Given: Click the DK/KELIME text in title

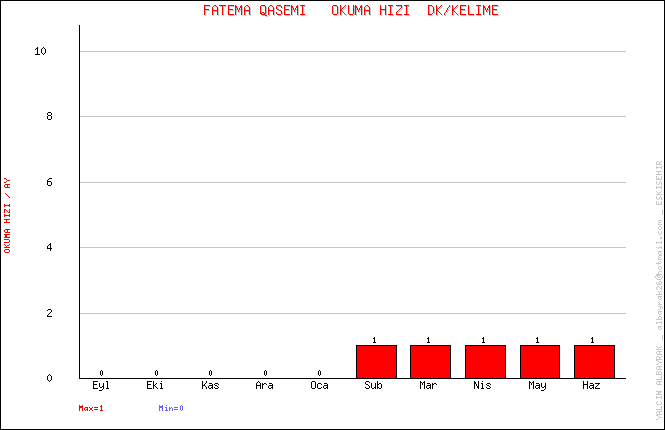Looking at the screenshot, I should coord(462,11).
